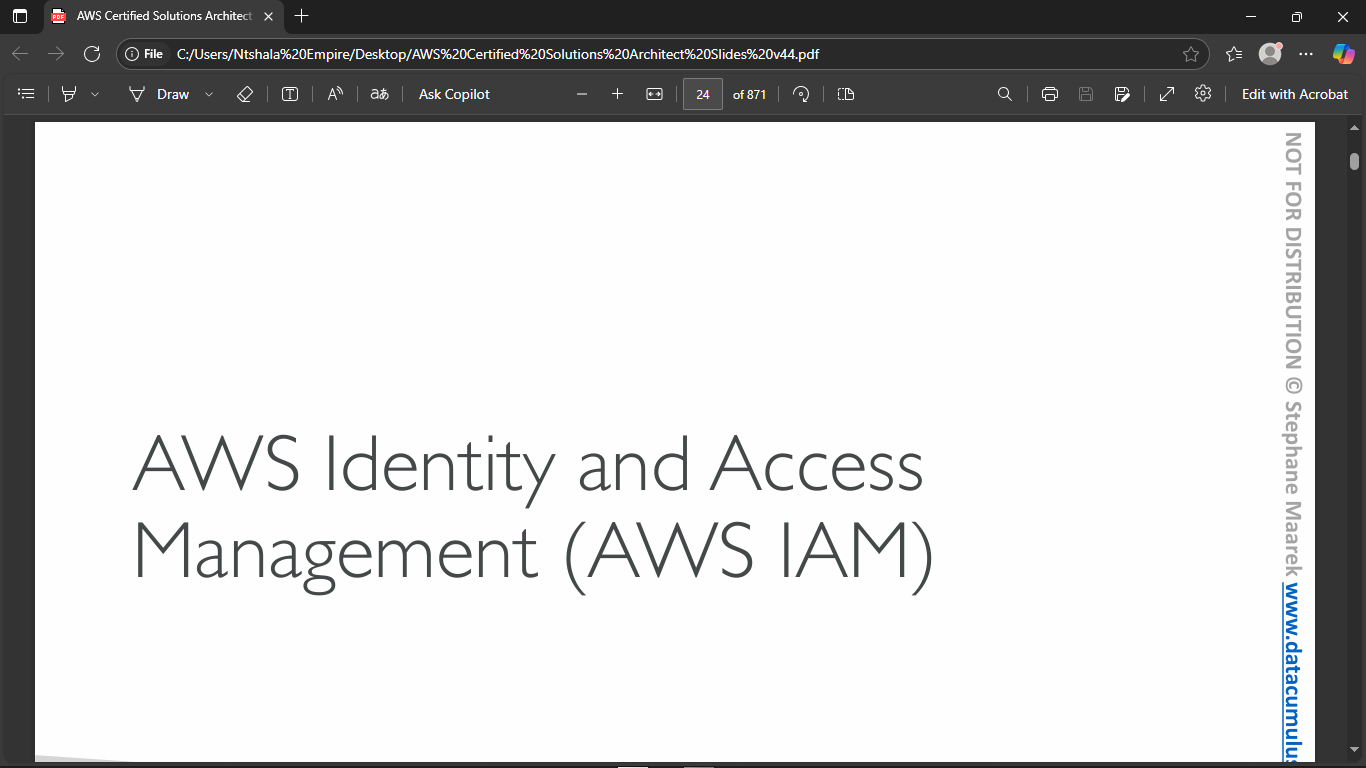Zoom out the PDF
This screenshot has height=768, width=1366.
[582, 94]
